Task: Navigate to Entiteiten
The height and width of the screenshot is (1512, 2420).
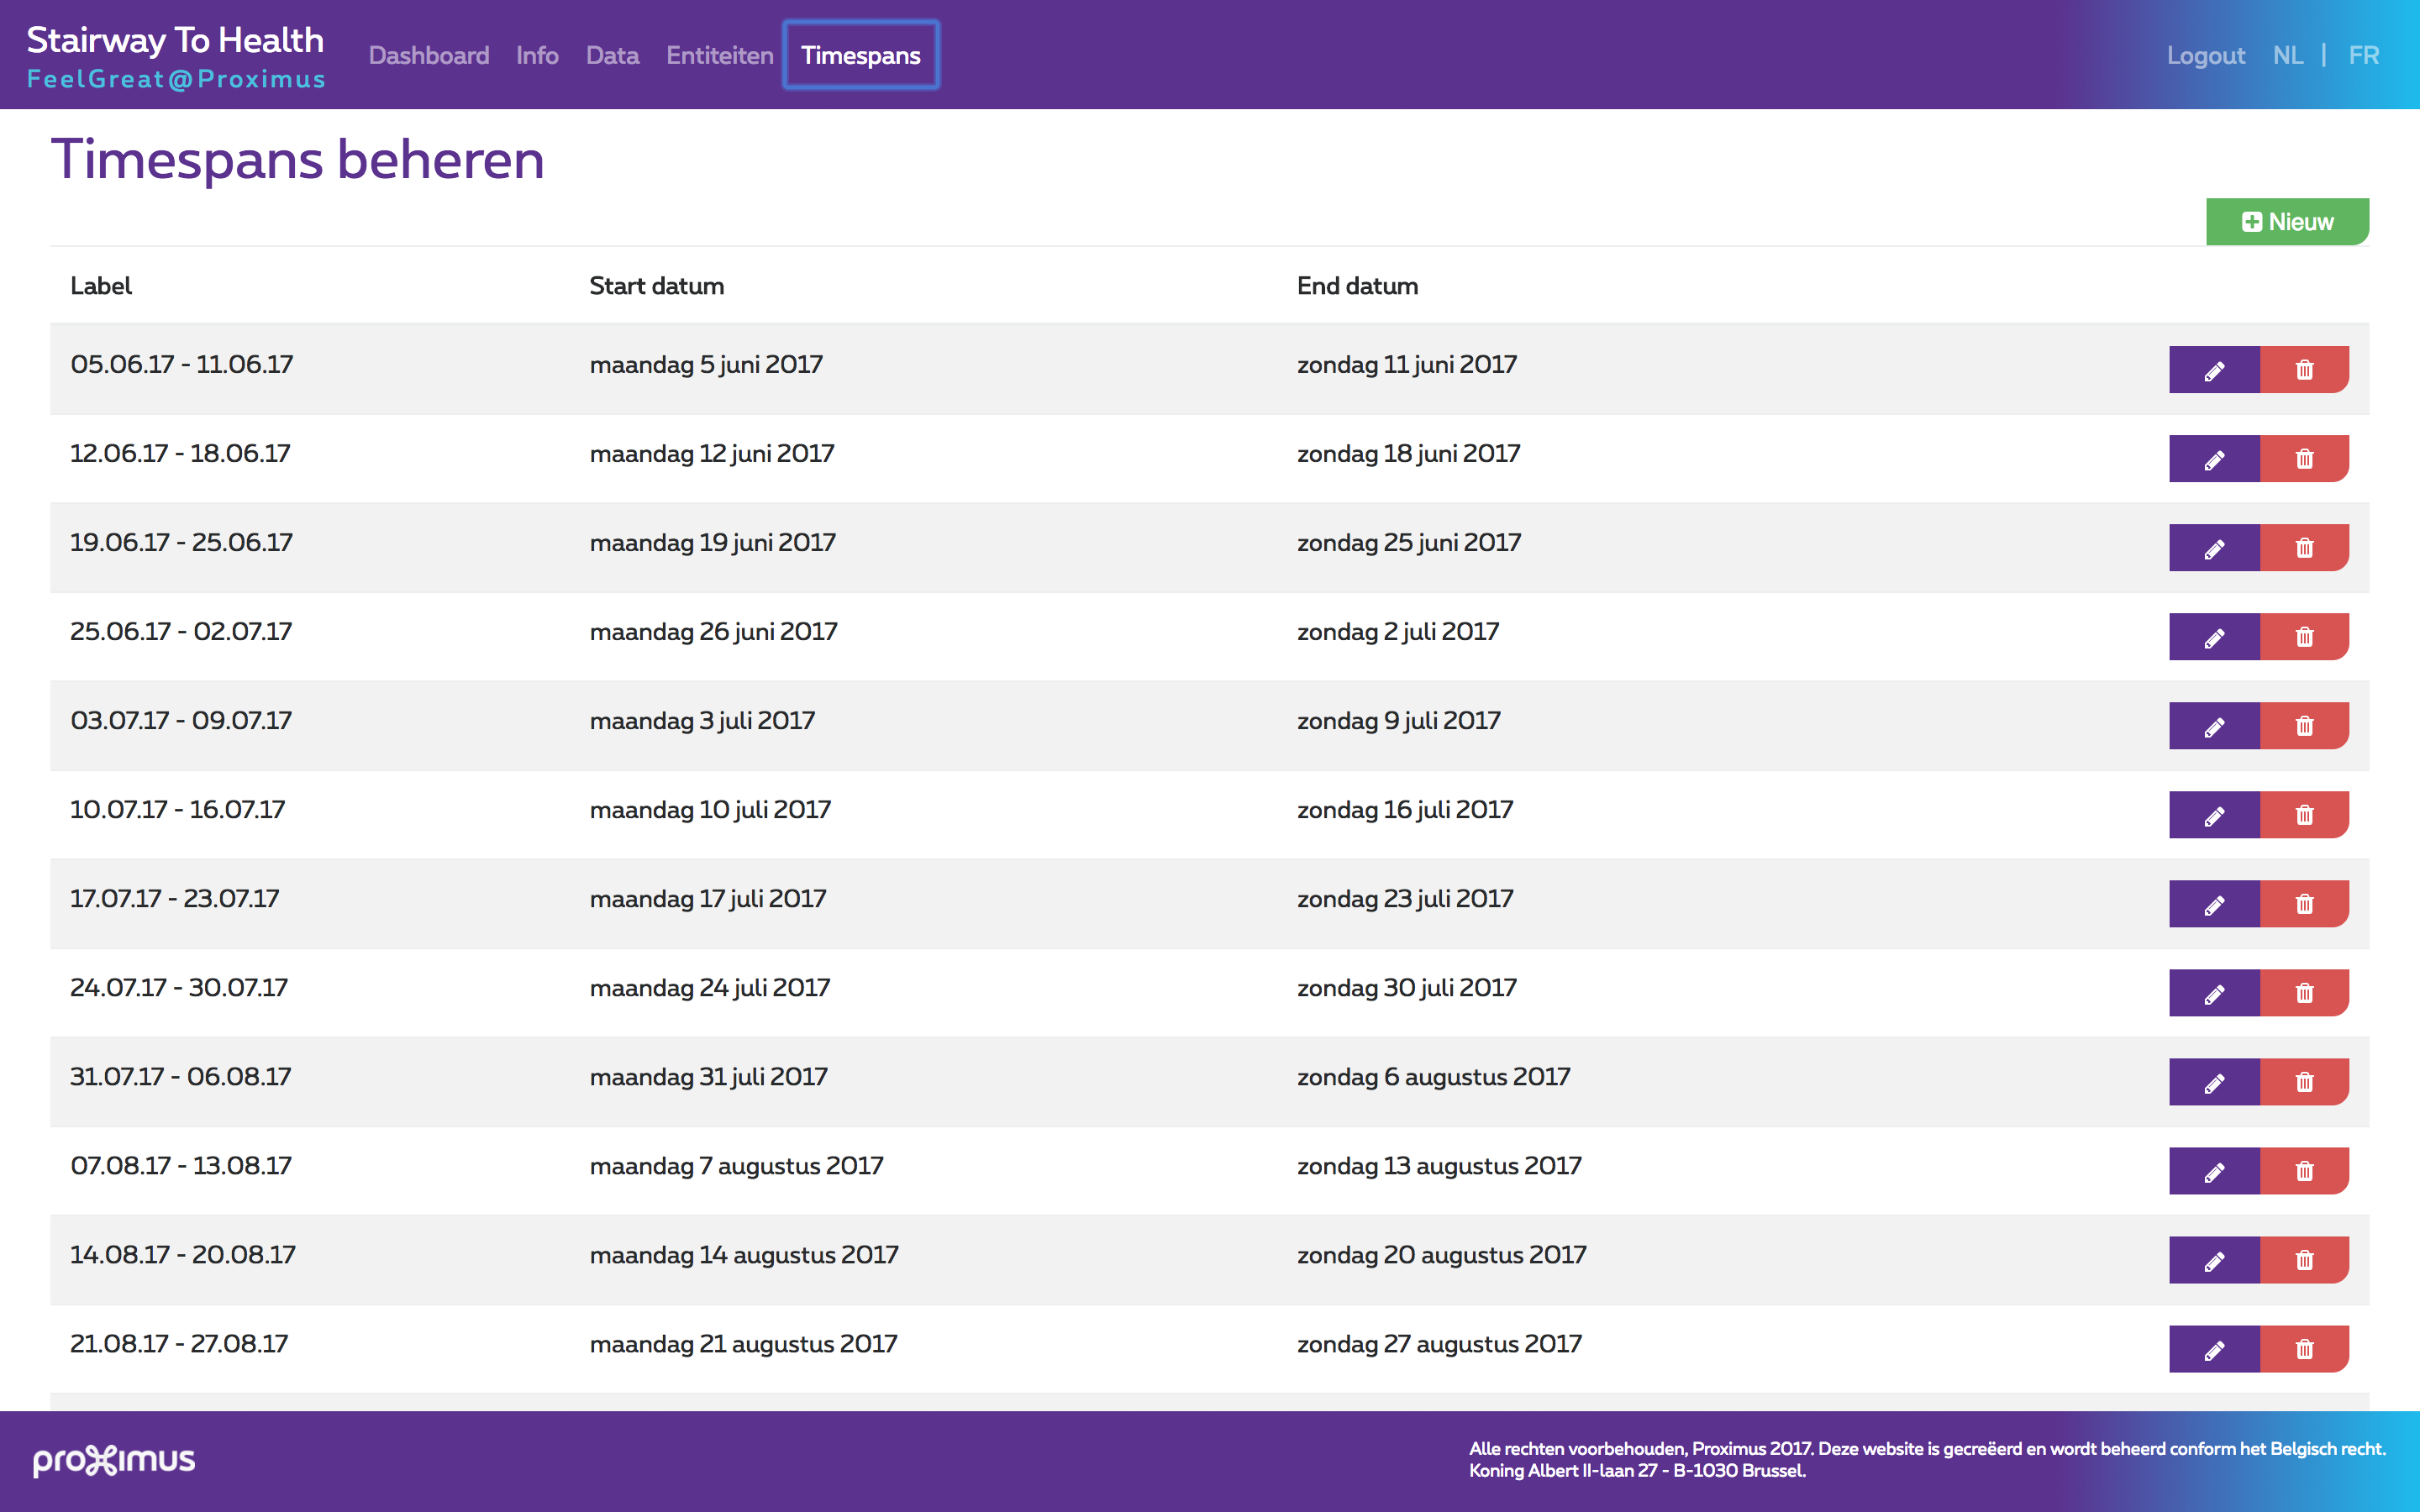Action: click(x=720, y=55)
